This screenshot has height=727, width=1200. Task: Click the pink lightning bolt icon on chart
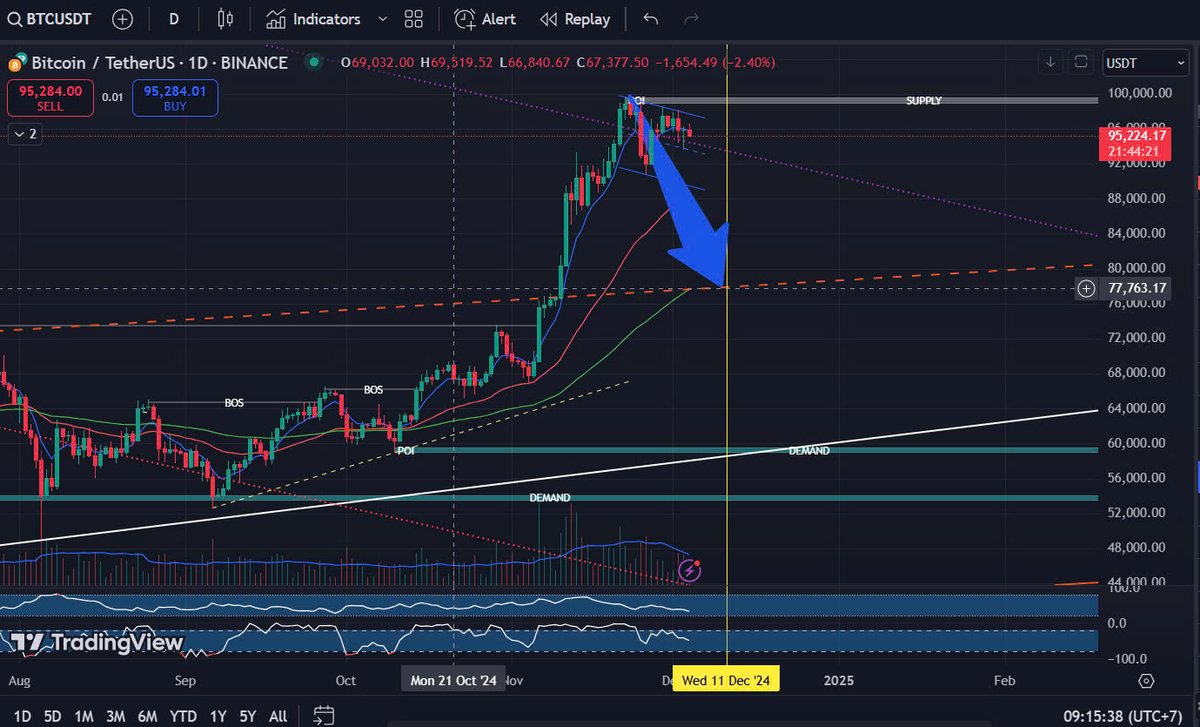coord(690,571)
